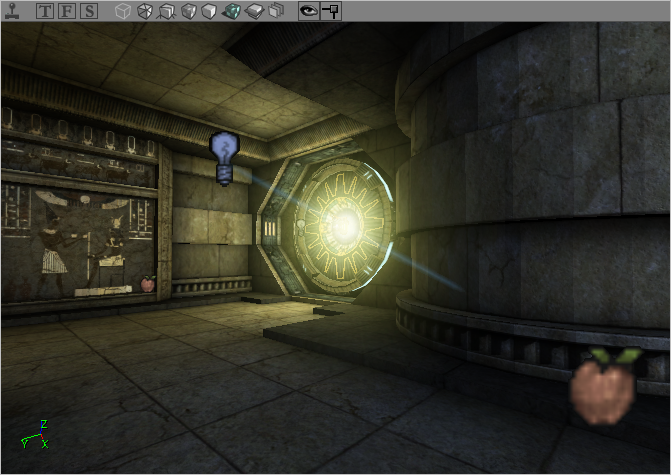671x475 pixels.
Task: Select small apple actor near mural
Action: point(148,283)
